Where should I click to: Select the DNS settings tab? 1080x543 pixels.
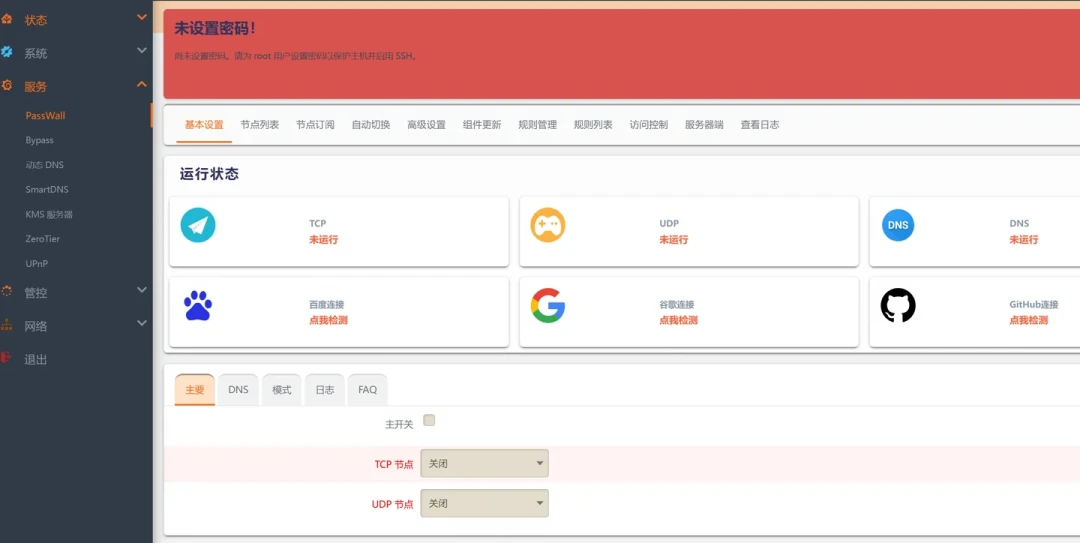click(x=238, y=390)
